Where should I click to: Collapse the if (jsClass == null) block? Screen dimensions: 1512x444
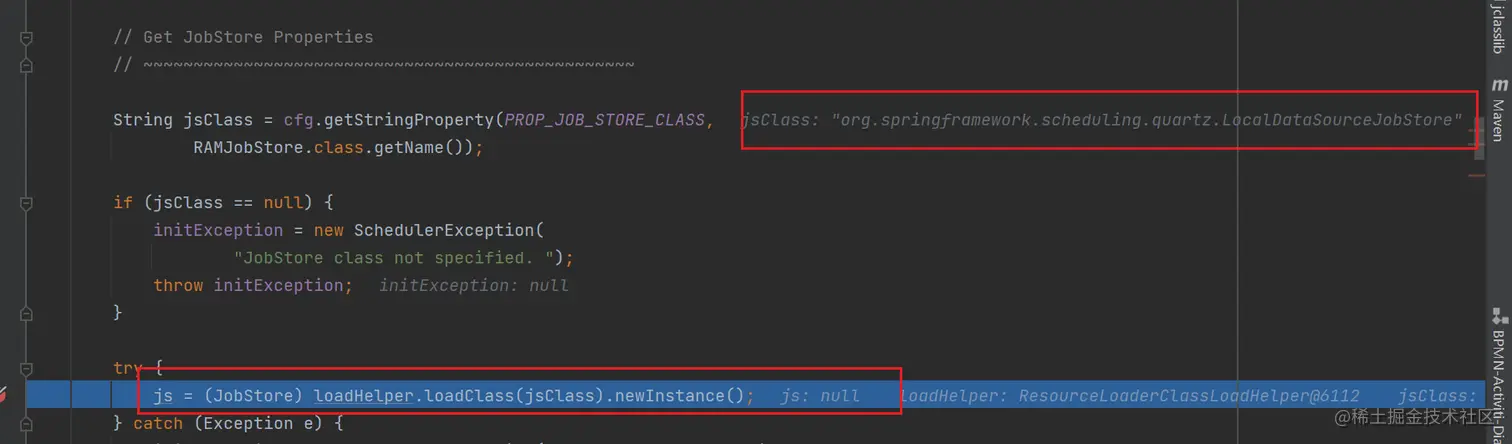[27, 202]
